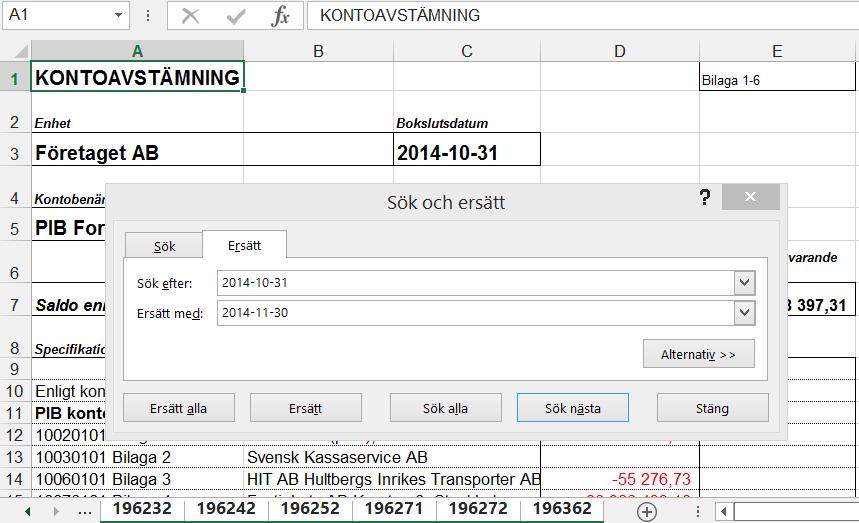This screenshot has width=859, height=523.
Task: Click the Sök alla button
Action: click(445, 408)
